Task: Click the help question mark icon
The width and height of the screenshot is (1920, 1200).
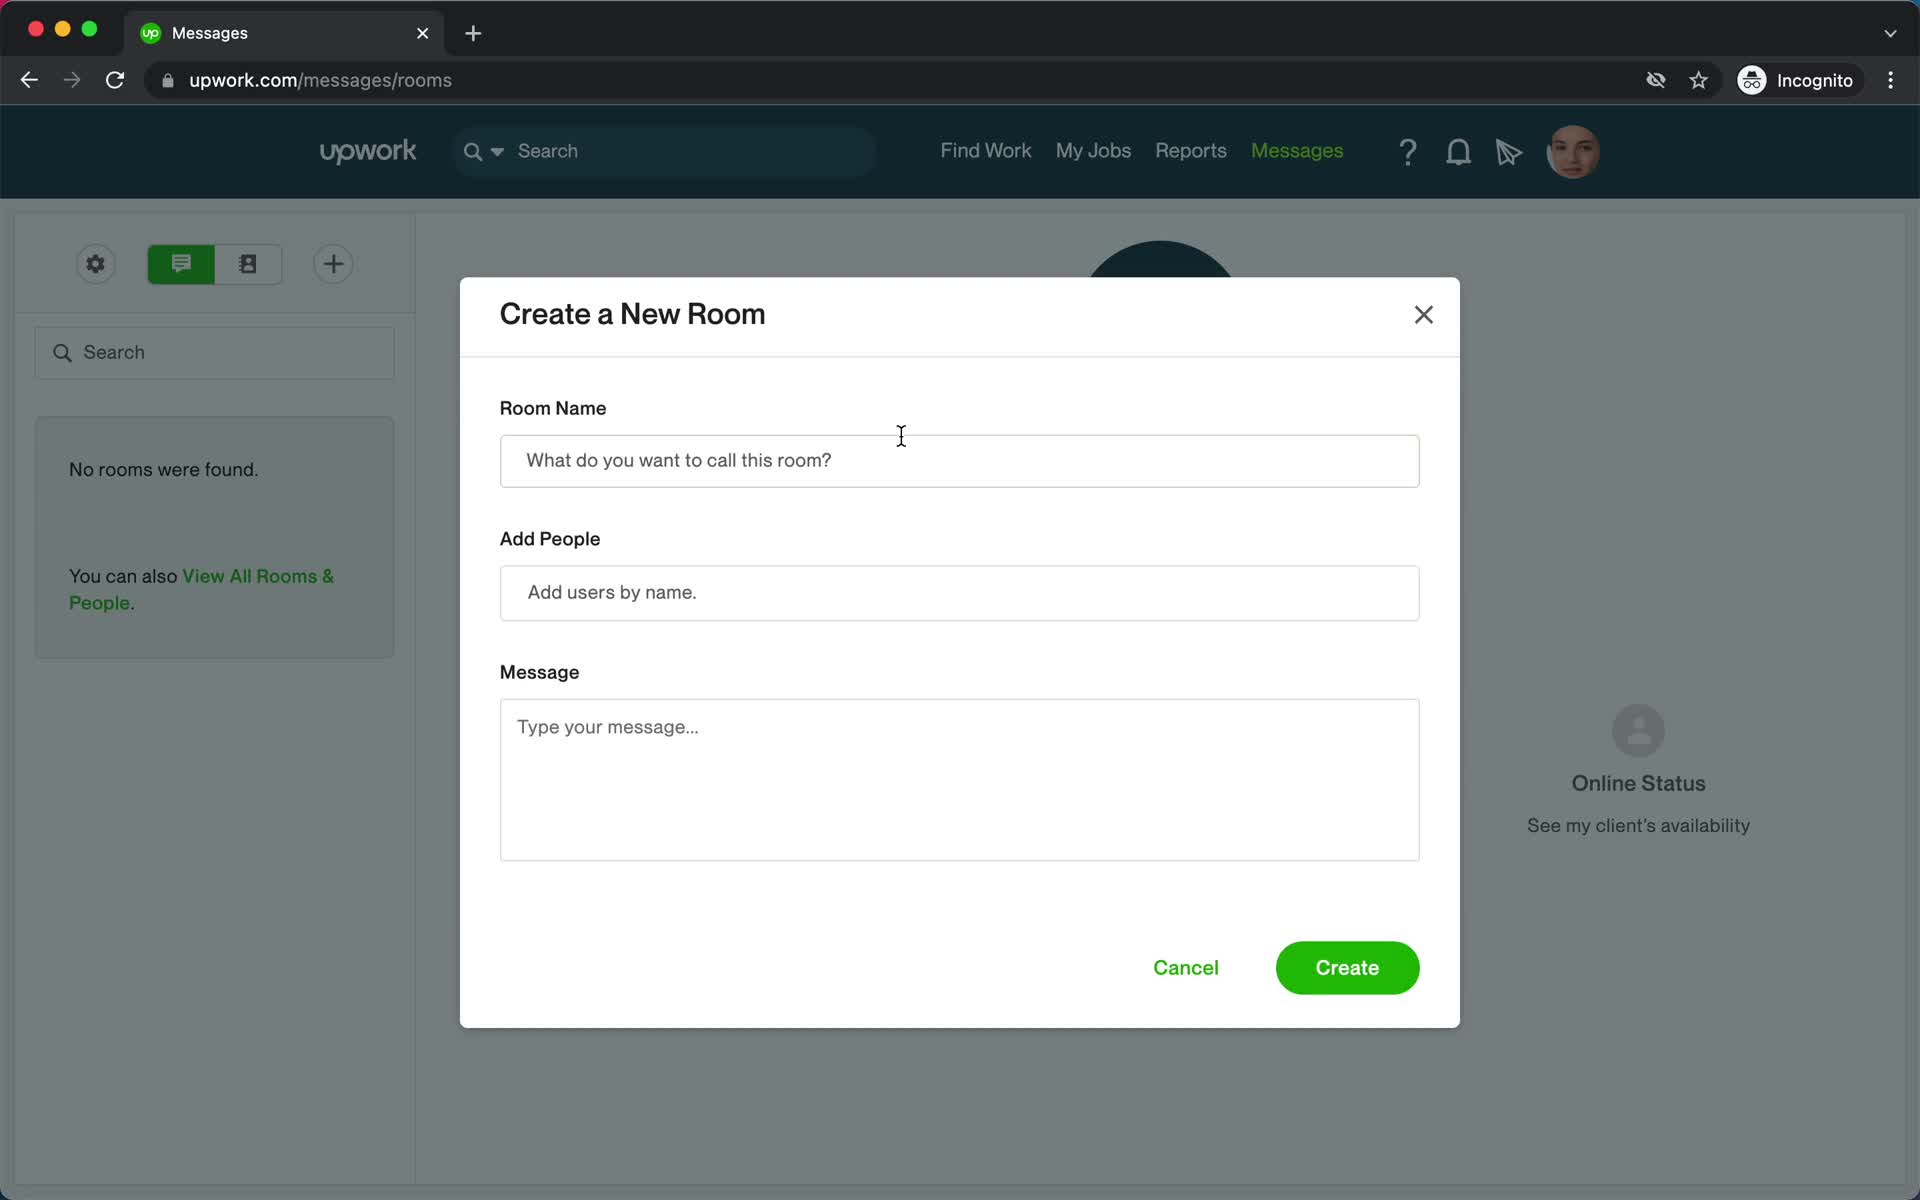Action: pos(1407,151)
